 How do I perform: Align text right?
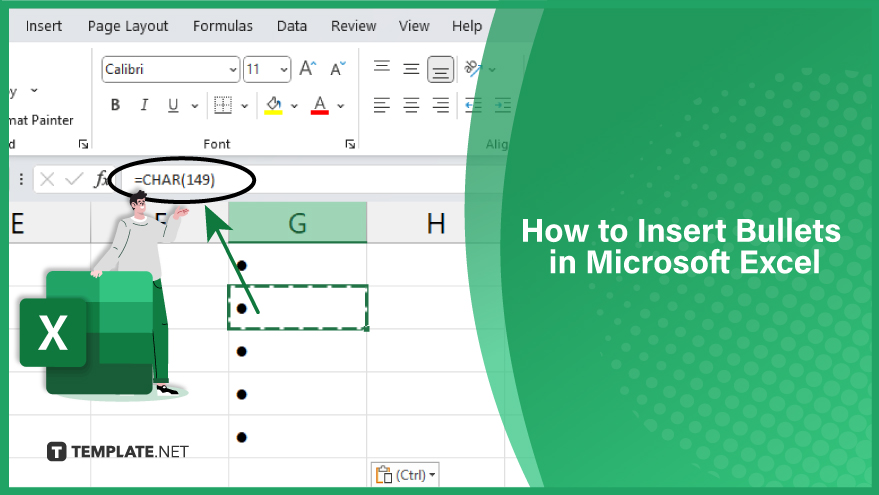coord(441,105)
